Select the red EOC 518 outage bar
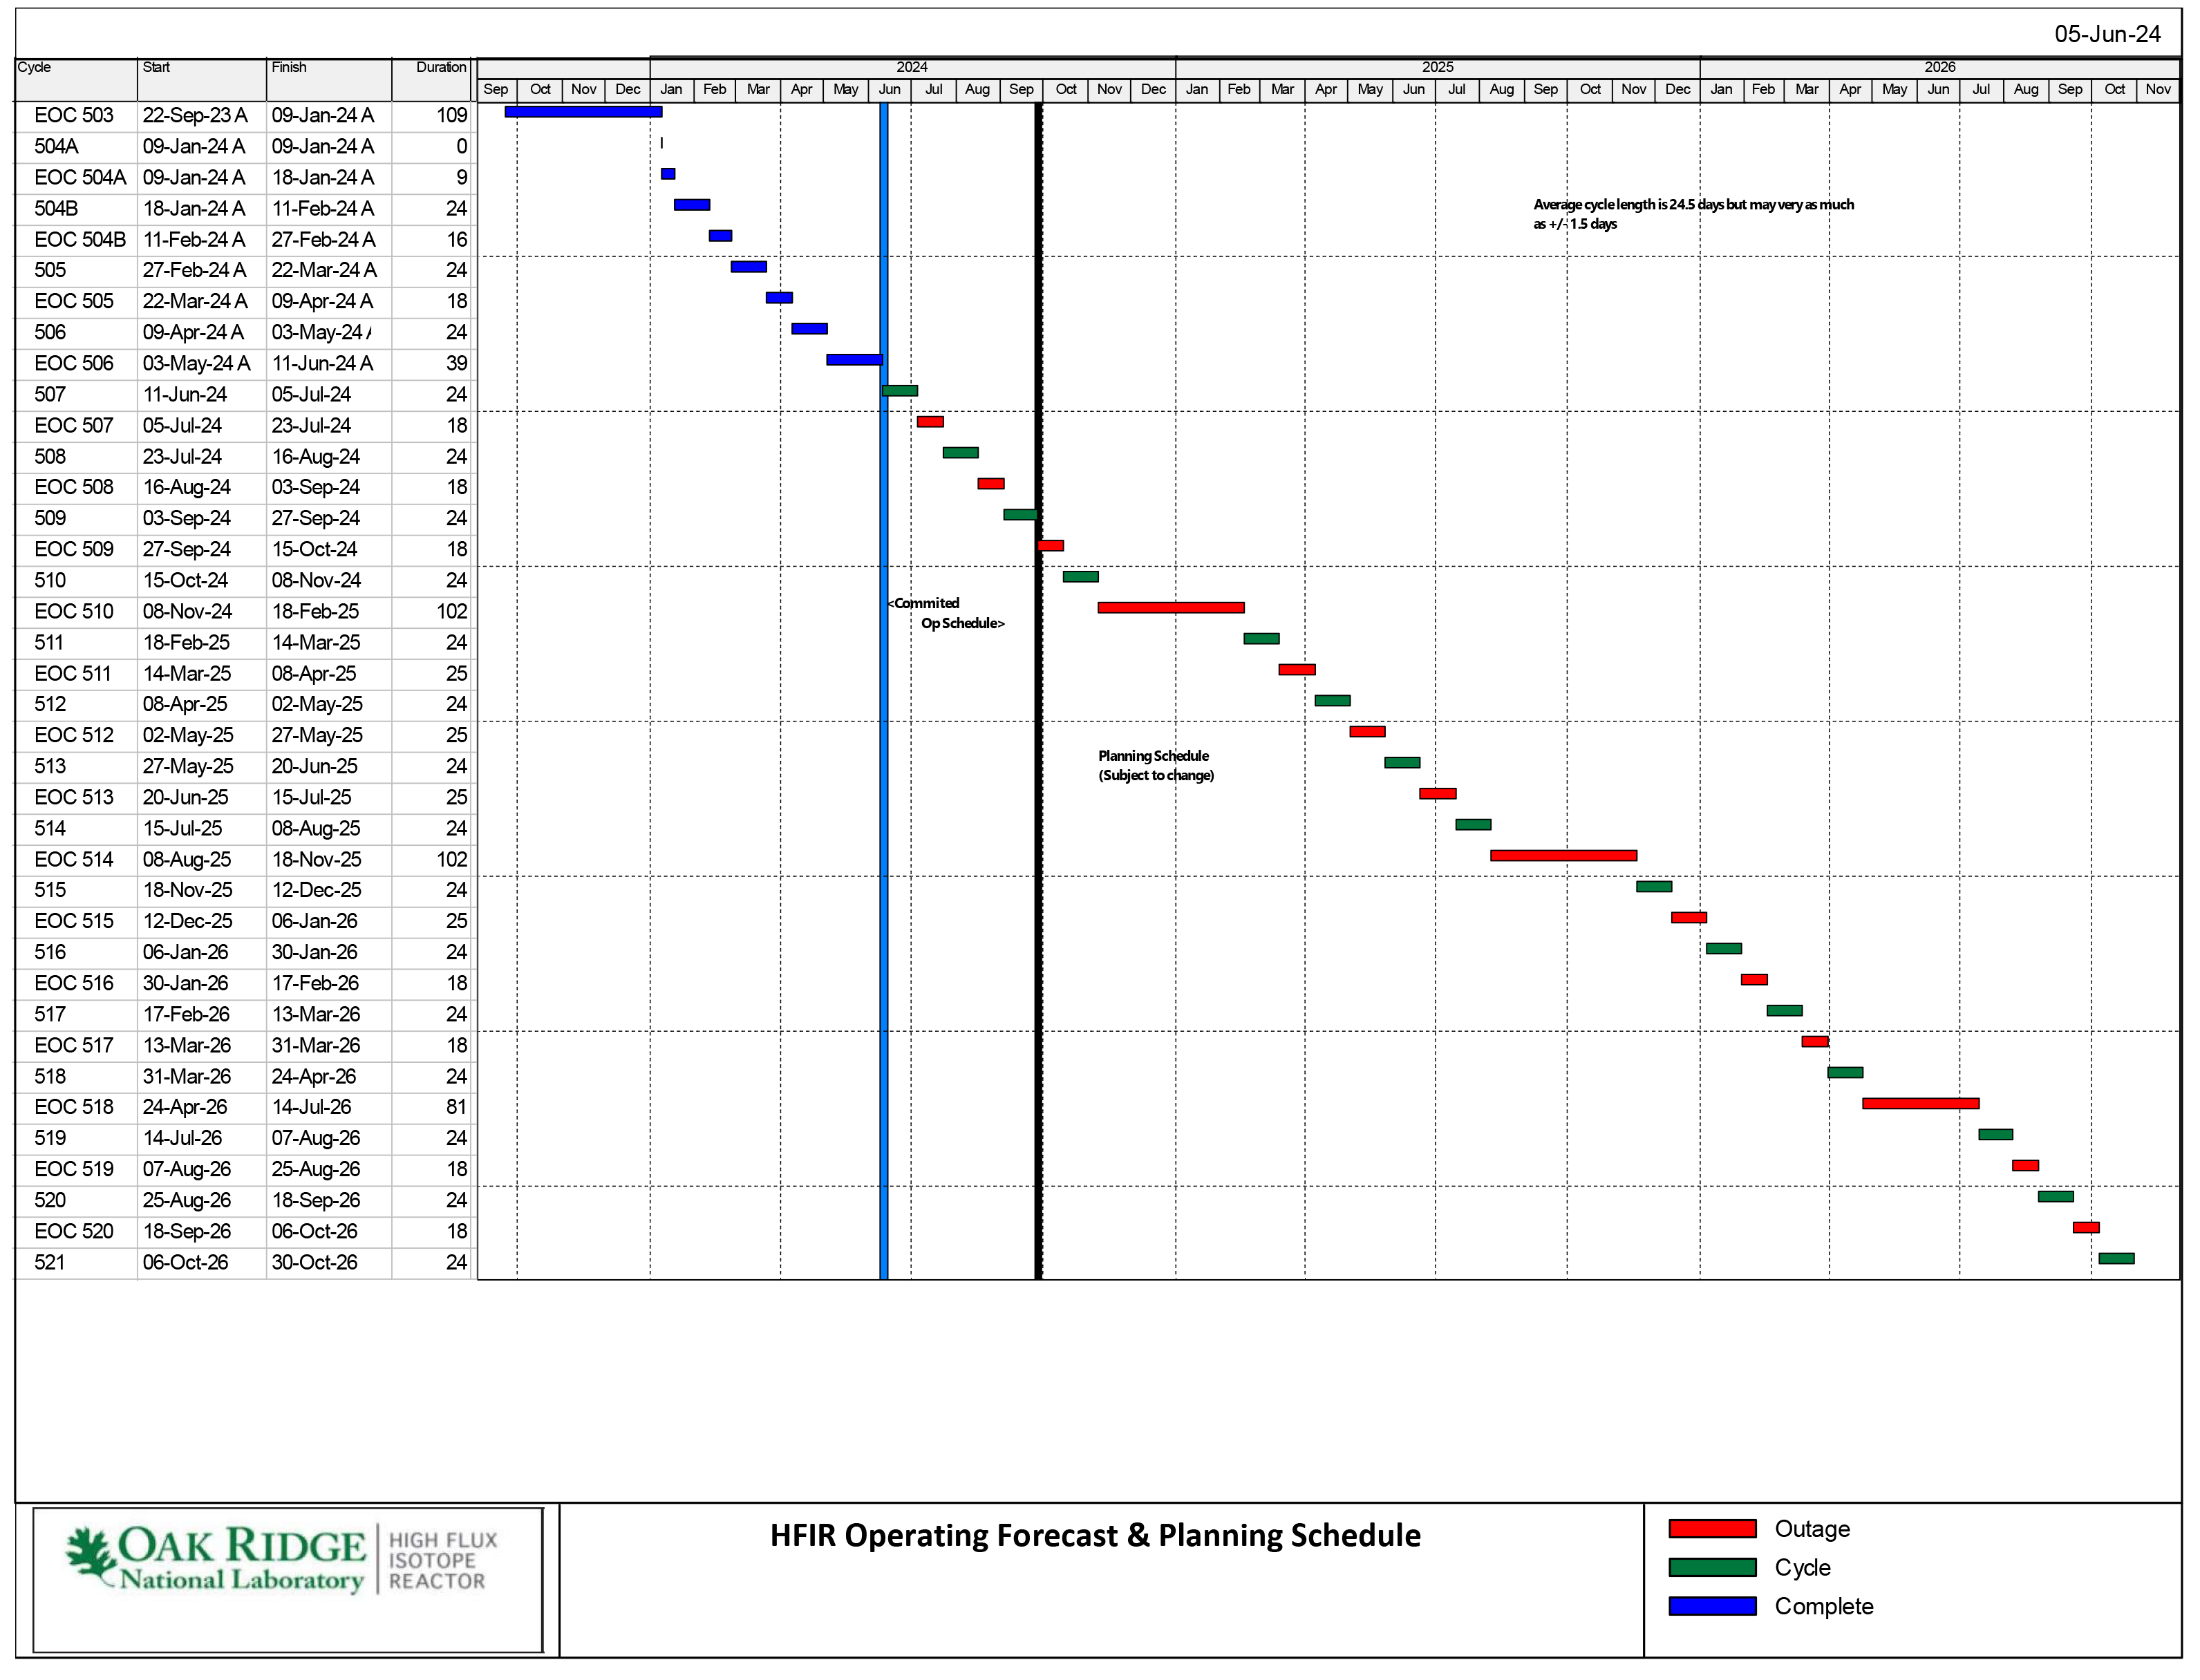 1920,1104
